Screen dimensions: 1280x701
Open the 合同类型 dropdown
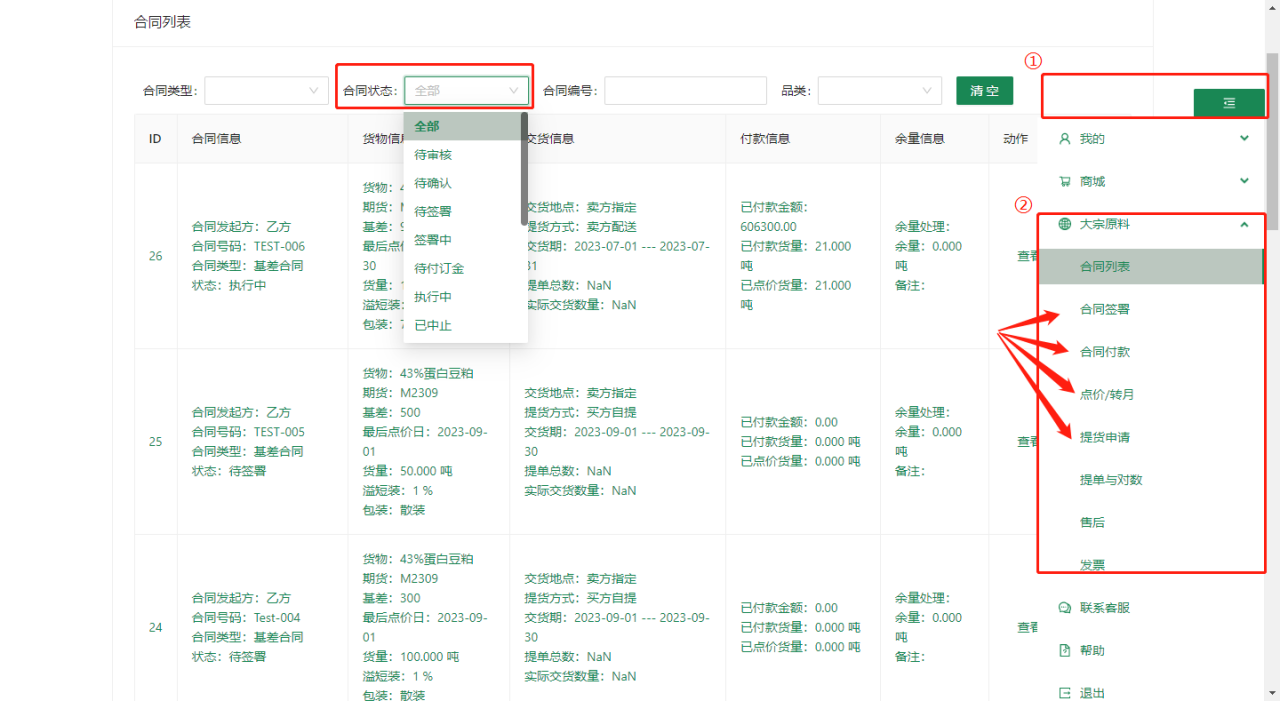267,90
